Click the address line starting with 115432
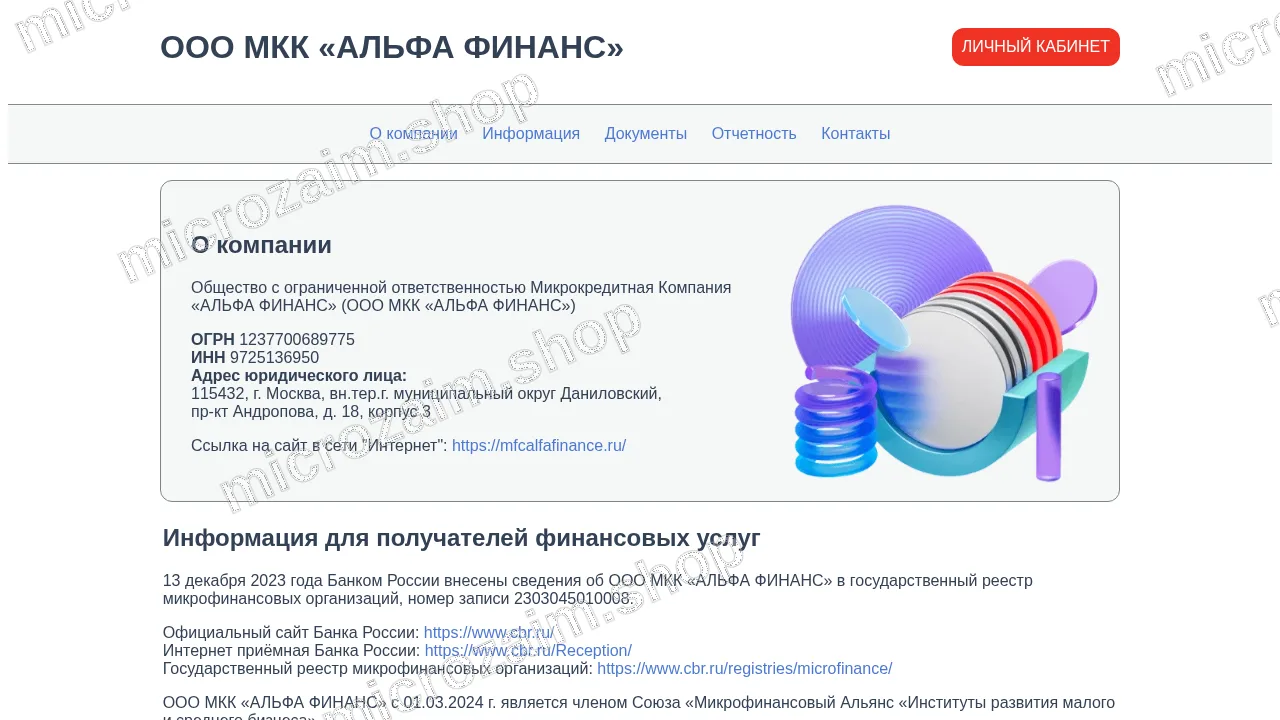Viewport: 1280px width, 720px height. pos(426,394)
